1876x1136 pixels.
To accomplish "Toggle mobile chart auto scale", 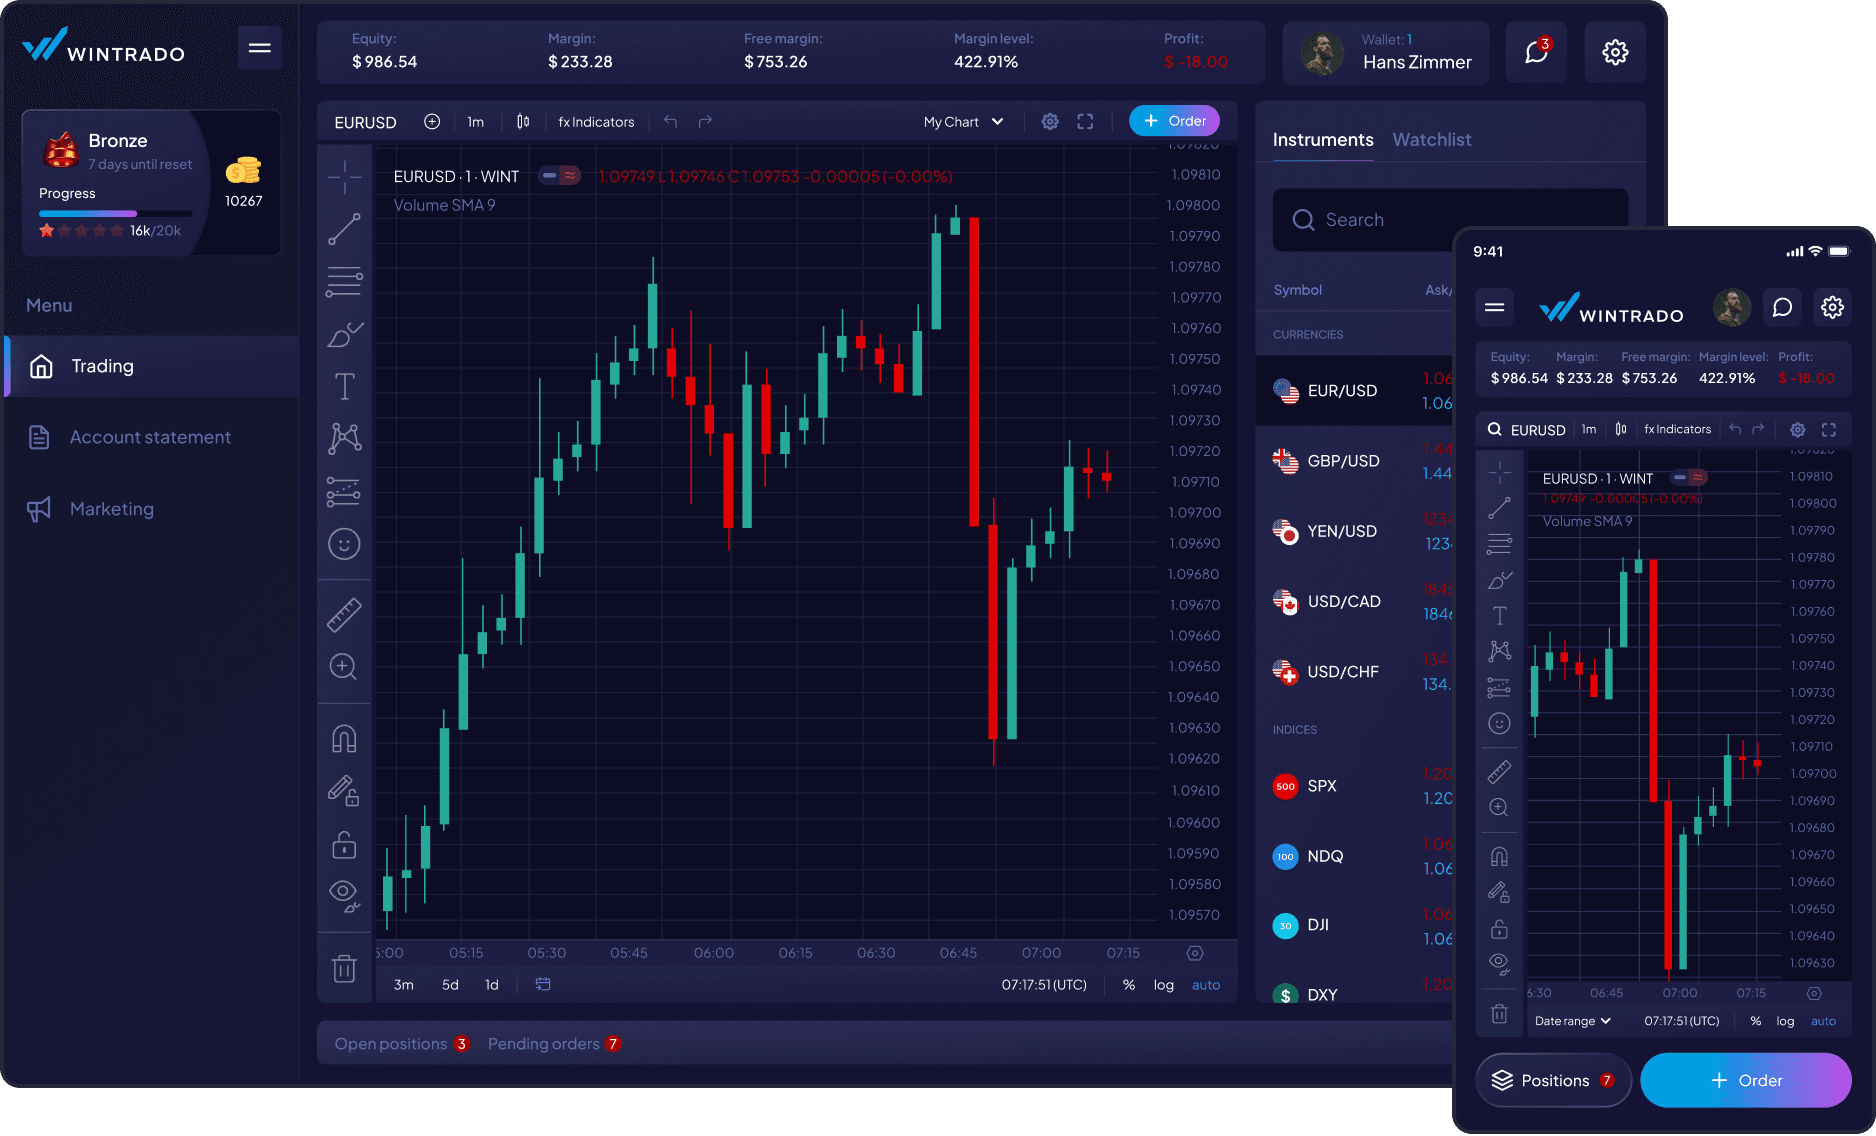I will [x=1824, y=1021].
